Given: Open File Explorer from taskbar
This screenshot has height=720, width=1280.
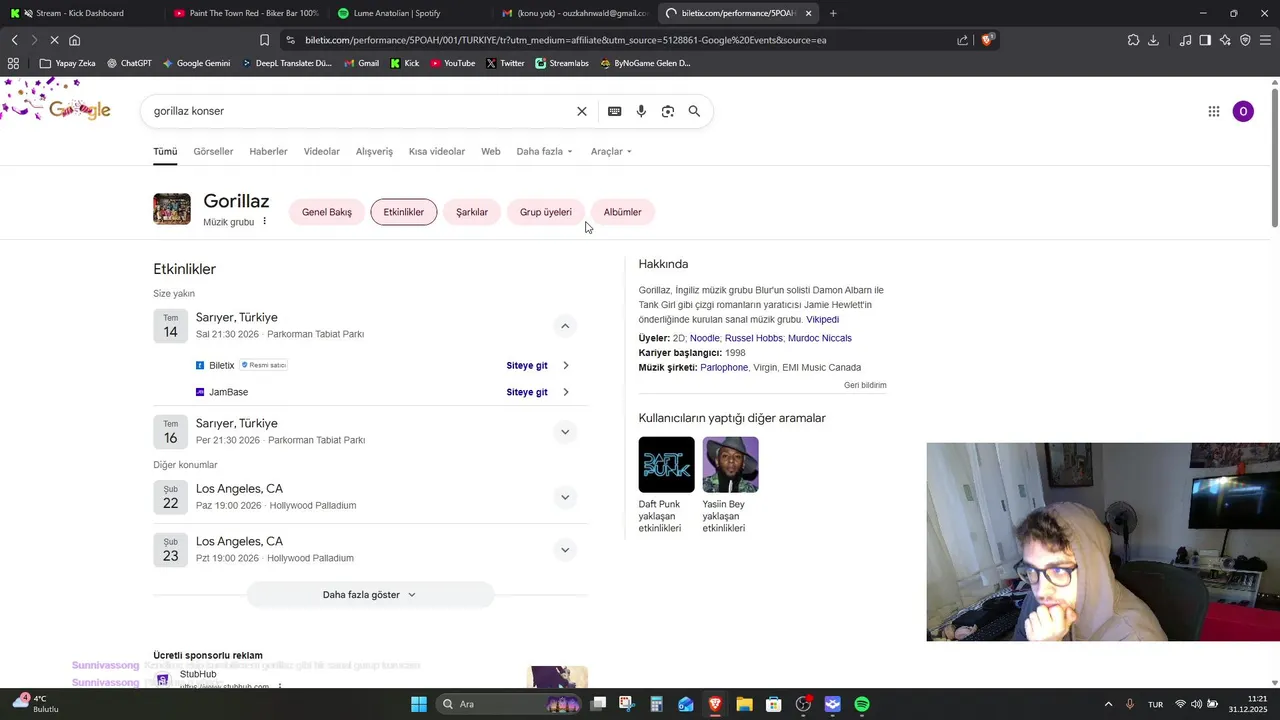Looking at the screenshot, I should point(744,704).
